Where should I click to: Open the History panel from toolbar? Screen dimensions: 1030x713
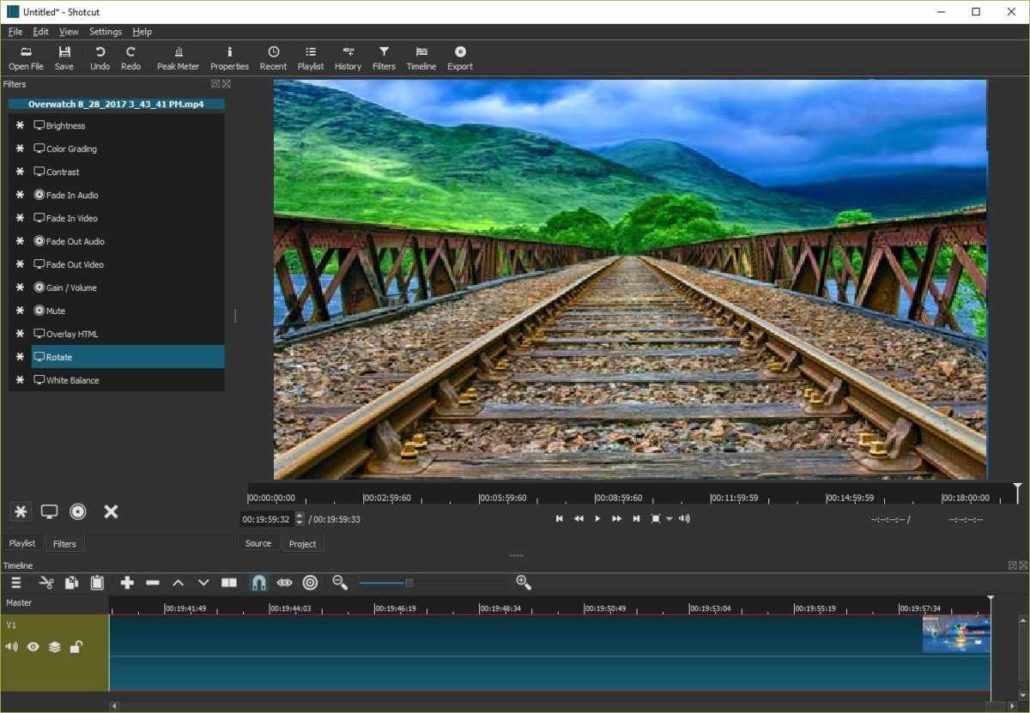(x=348, y=58)
